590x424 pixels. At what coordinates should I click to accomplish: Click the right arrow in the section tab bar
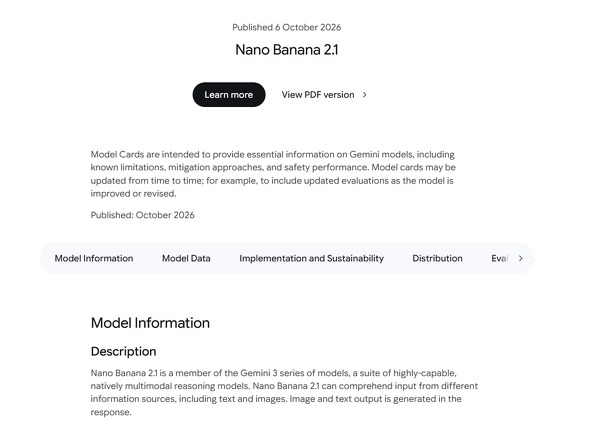pos(520,258)
